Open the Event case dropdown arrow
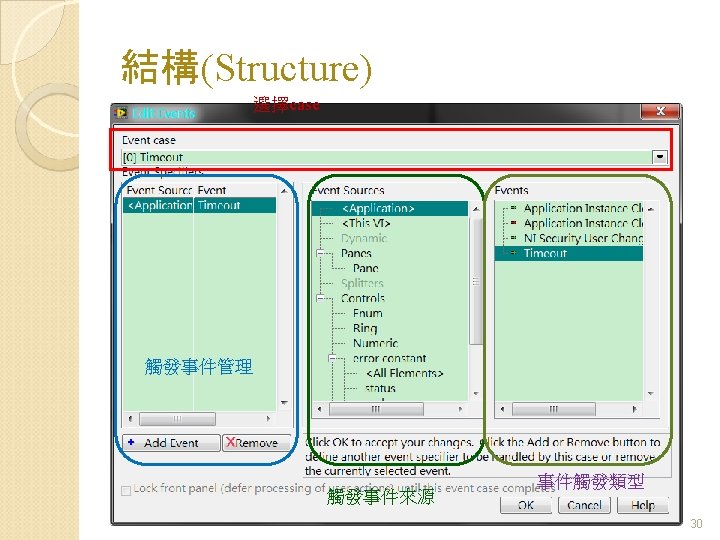Screen dimensions: 720x540 click(x=659, y=157)
